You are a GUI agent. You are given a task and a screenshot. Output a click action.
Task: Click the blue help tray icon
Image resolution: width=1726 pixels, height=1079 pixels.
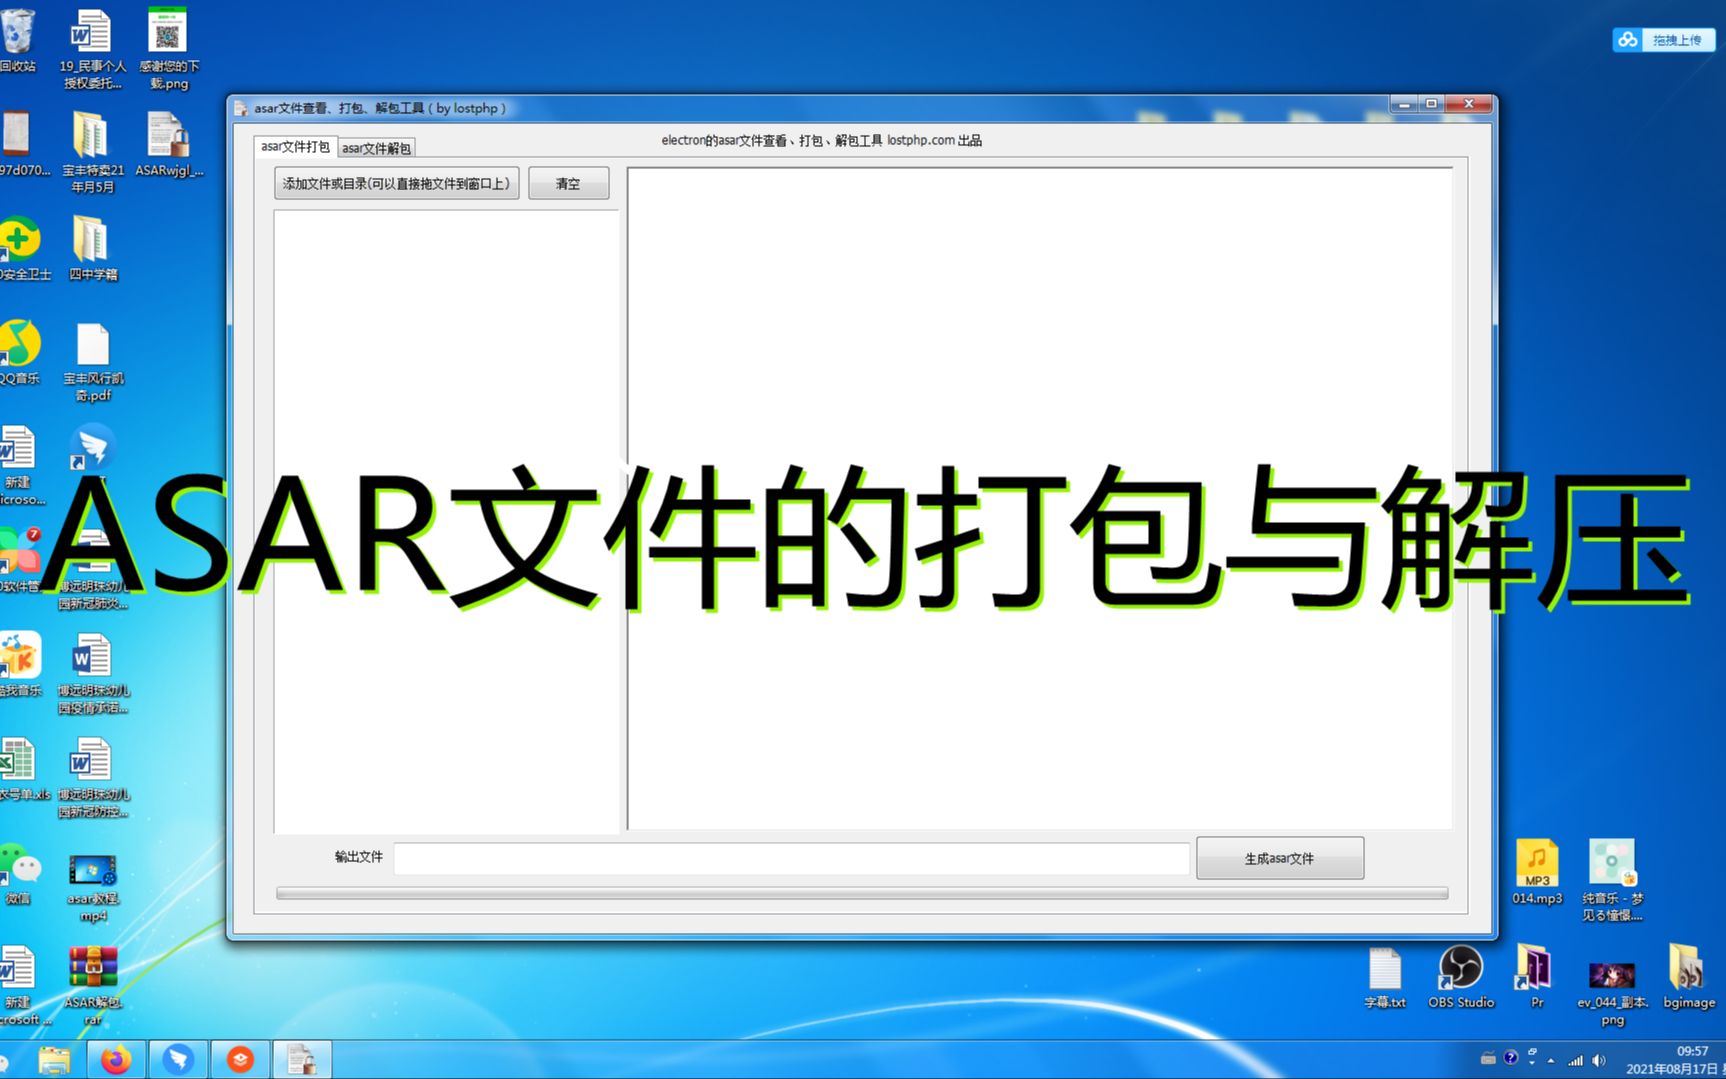1510,1057
